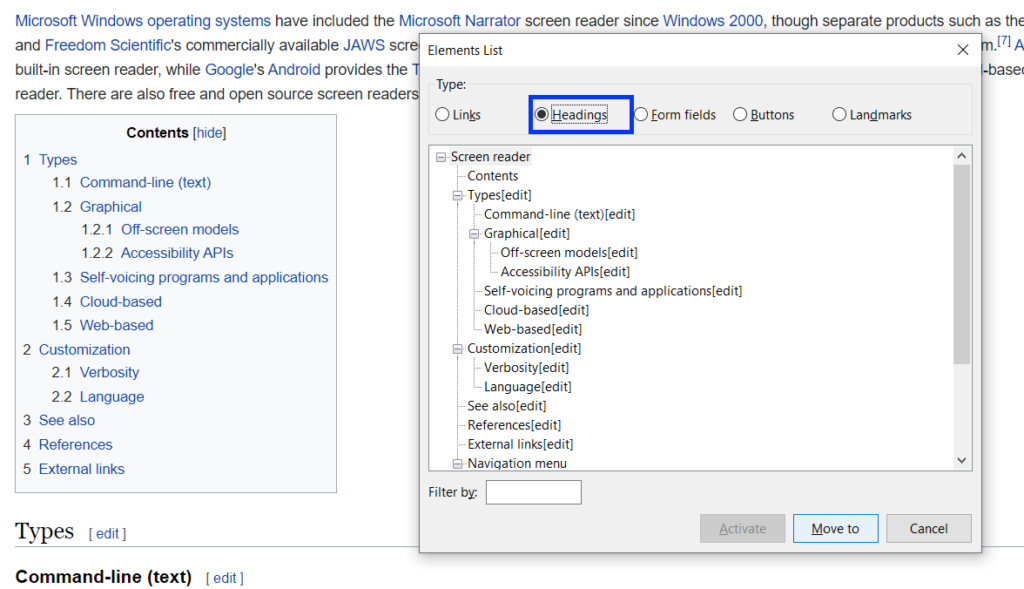Select Off-screen models[edit] in tree

point(569,253)
